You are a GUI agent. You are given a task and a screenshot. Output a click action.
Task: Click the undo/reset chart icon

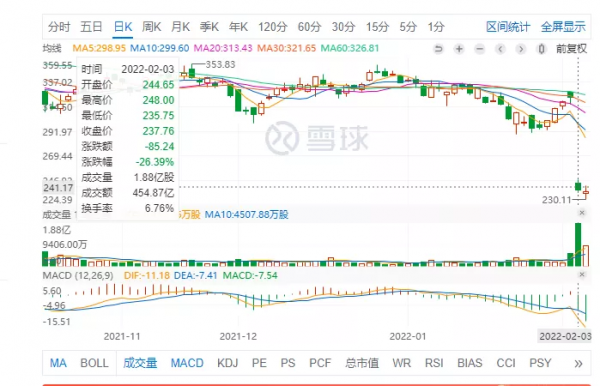439,49
